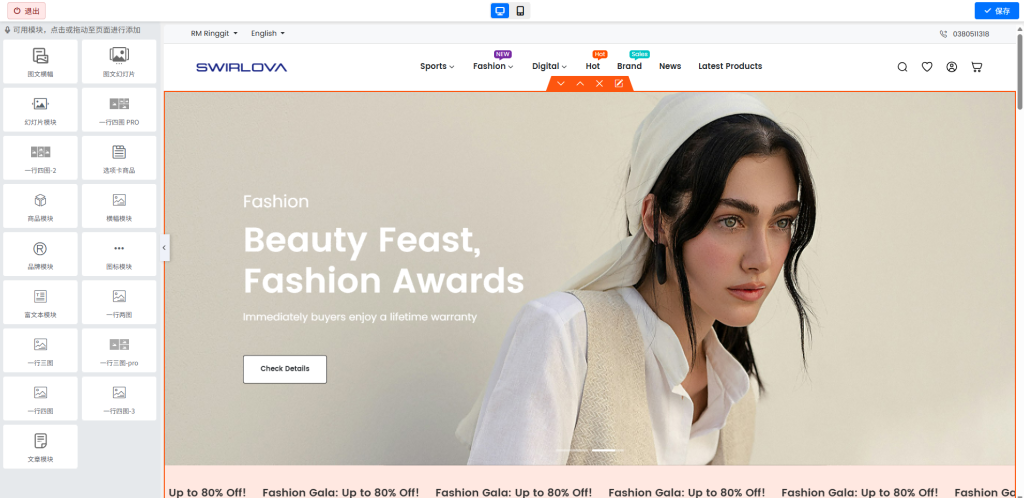Switch to mobile preview mode
Image resolution: width=1024 pixels, height=498 pixels.
[x=520, y=10]
